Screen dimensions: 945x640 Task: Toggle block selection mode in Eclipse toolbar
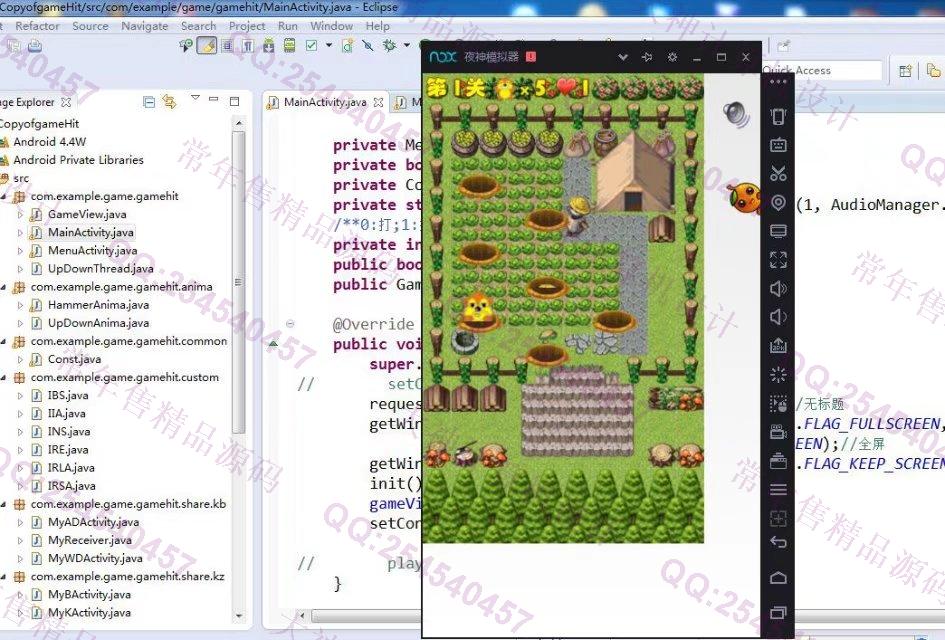pyautogui.click(x=228, y=46)
